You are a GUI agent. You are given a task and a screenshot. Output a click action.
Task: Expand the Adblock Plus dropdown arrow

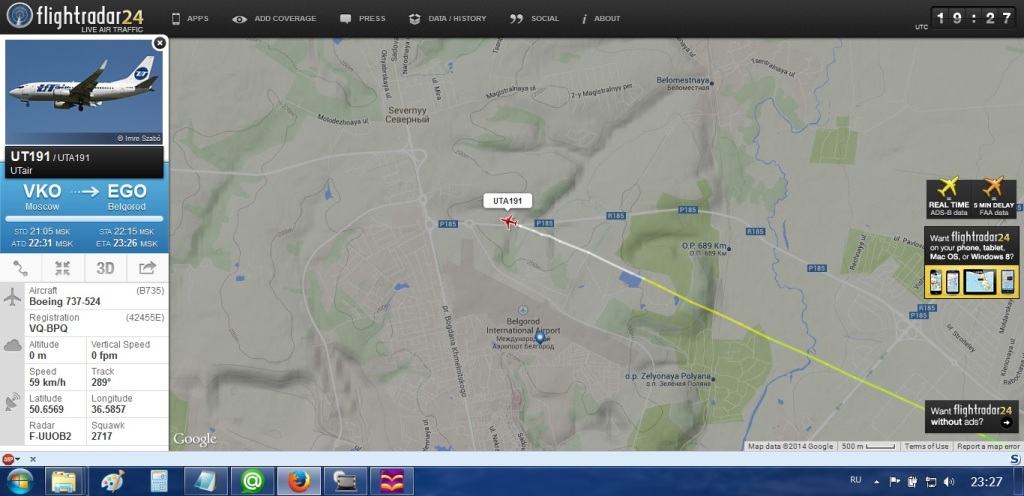click(x=18, y=459)
